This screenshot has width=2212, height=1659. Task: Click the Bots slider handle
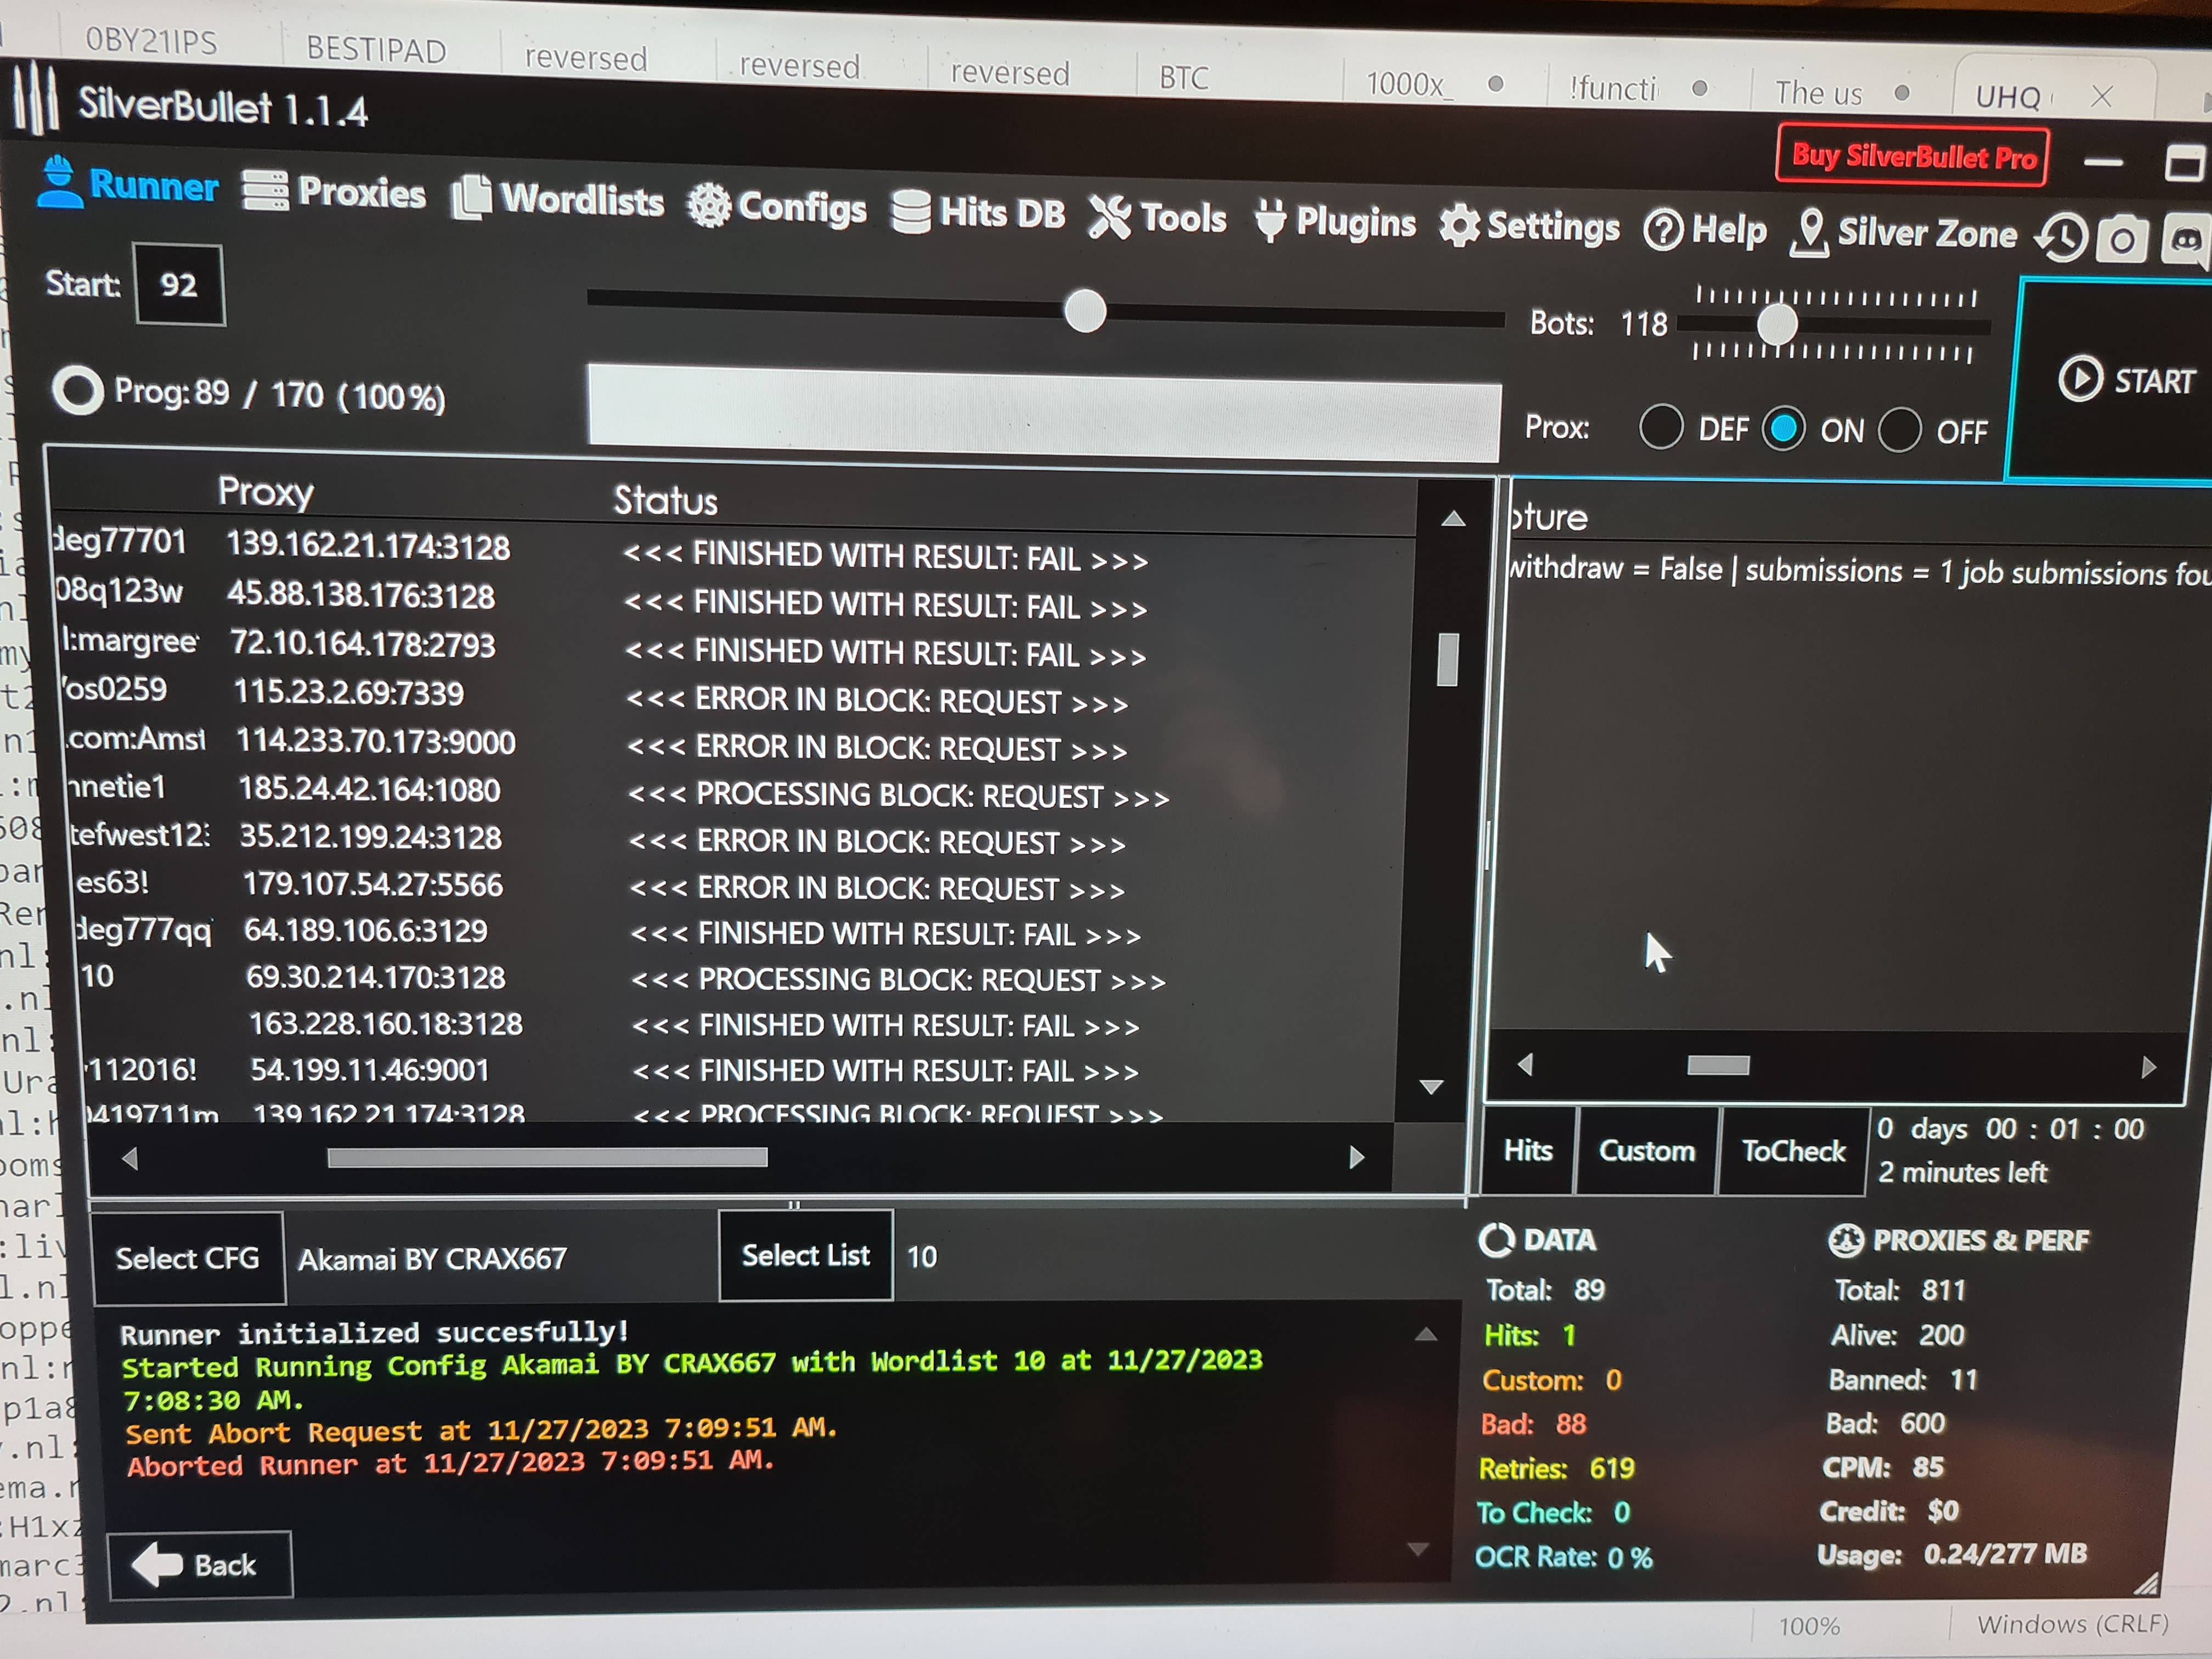click(1777, 324)
